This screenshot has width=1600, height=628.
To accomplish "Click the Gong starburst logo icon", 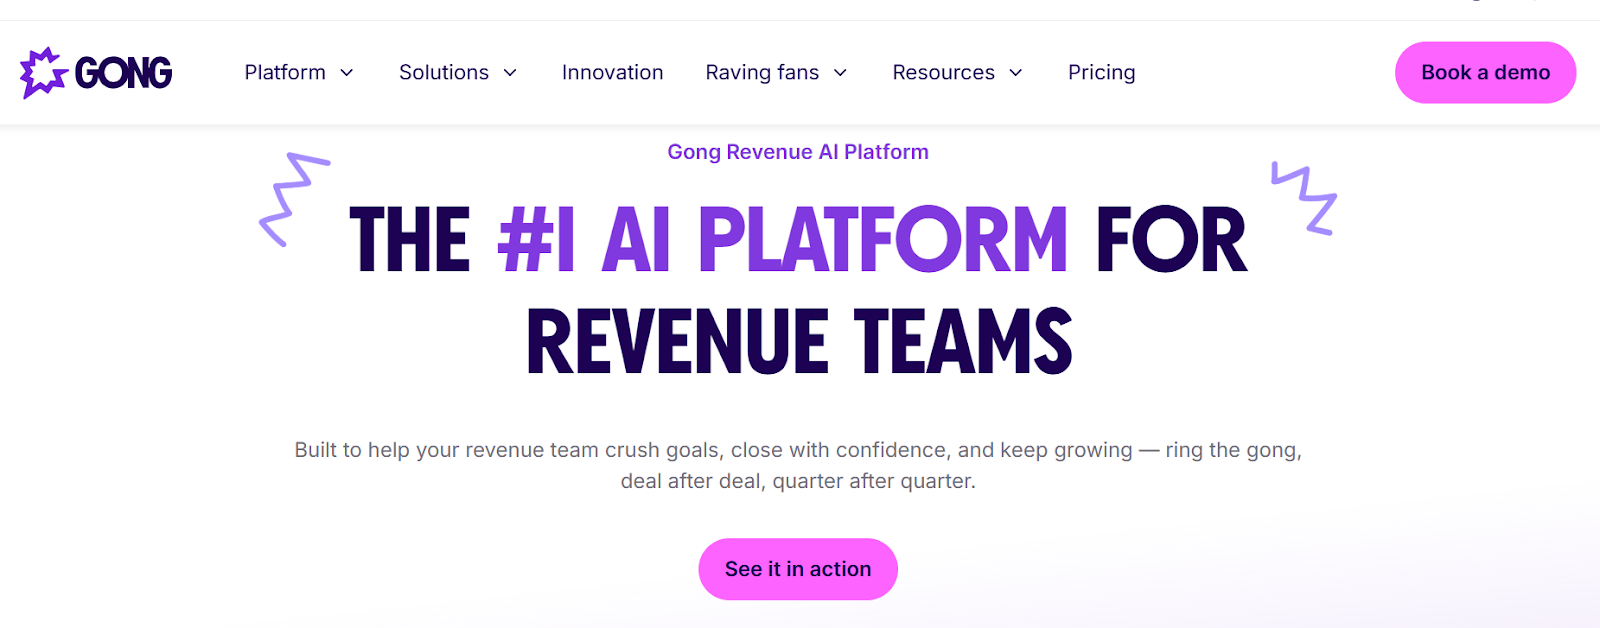I will point(44,73).
